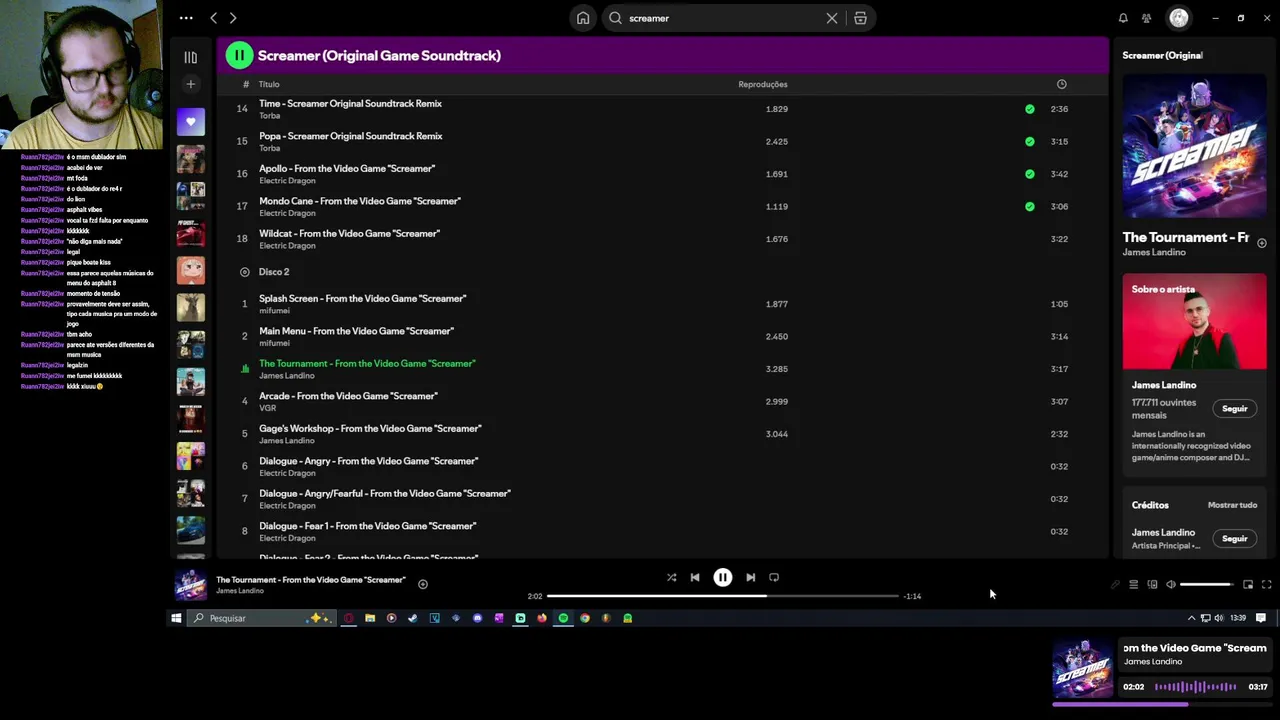The height and width of the screenshot is (720, 1280).
Task: Select the Gage's Workshop track
Action: point(662,434)
